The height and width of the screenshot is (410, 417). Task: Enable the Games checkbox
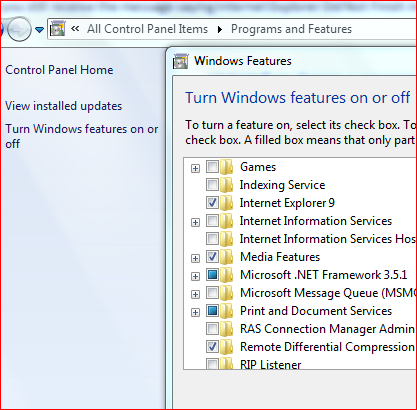coord(212,166)
